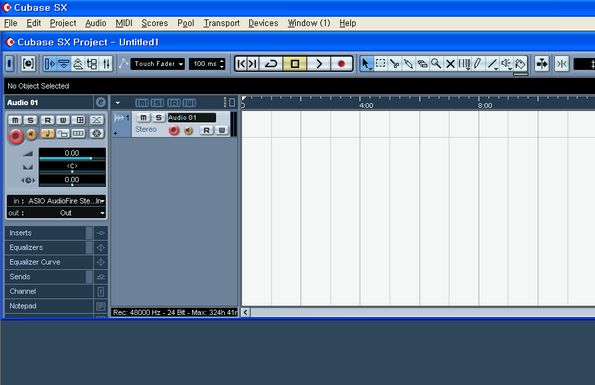595x385 pixels.
Task: Select the Mute X tool
Action: [x=450, y=64]
